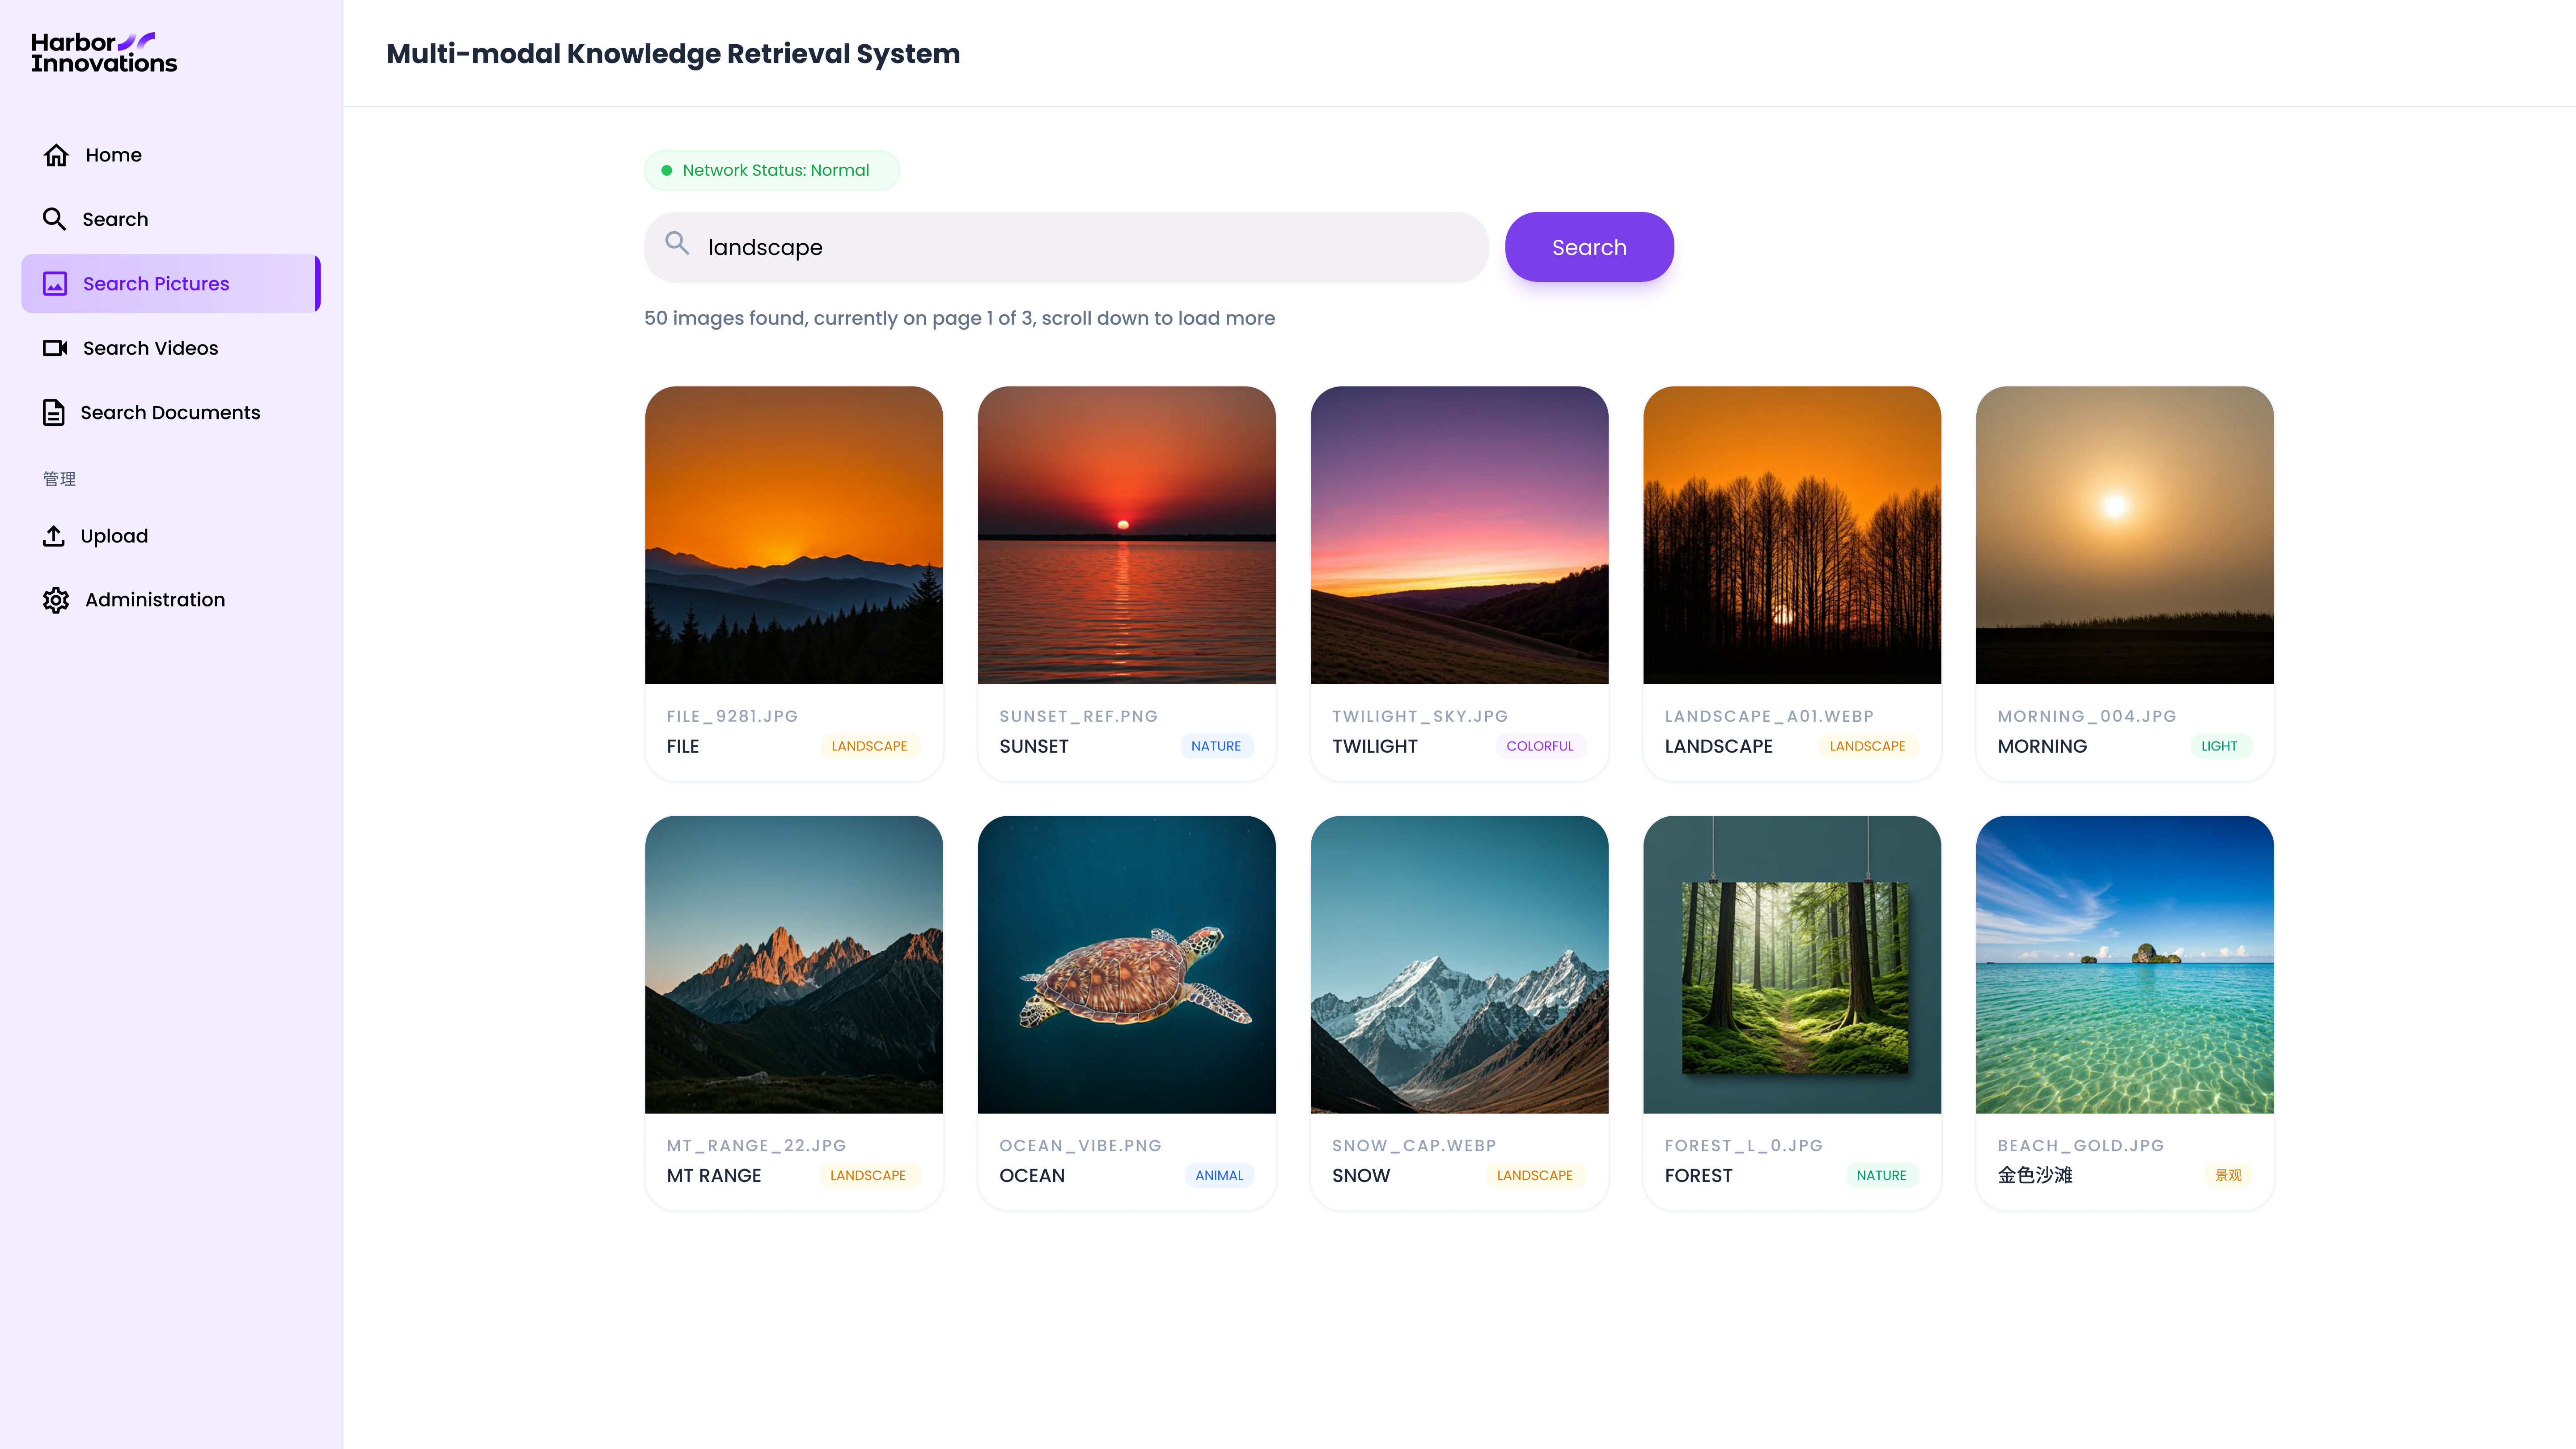
Task: Open the SUNSET_REF.PNG lake sunset thumbnail
Action: [x=1127, y=535]
